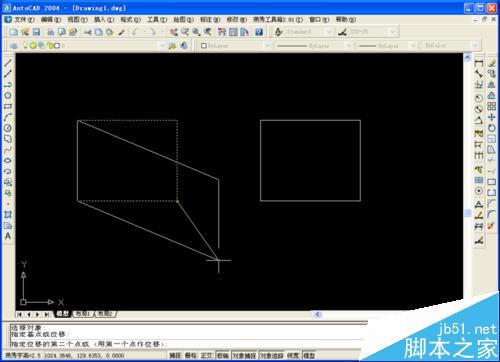
Task: Open the 格式 (Format) menu
Action: click(x=130, y=20)
